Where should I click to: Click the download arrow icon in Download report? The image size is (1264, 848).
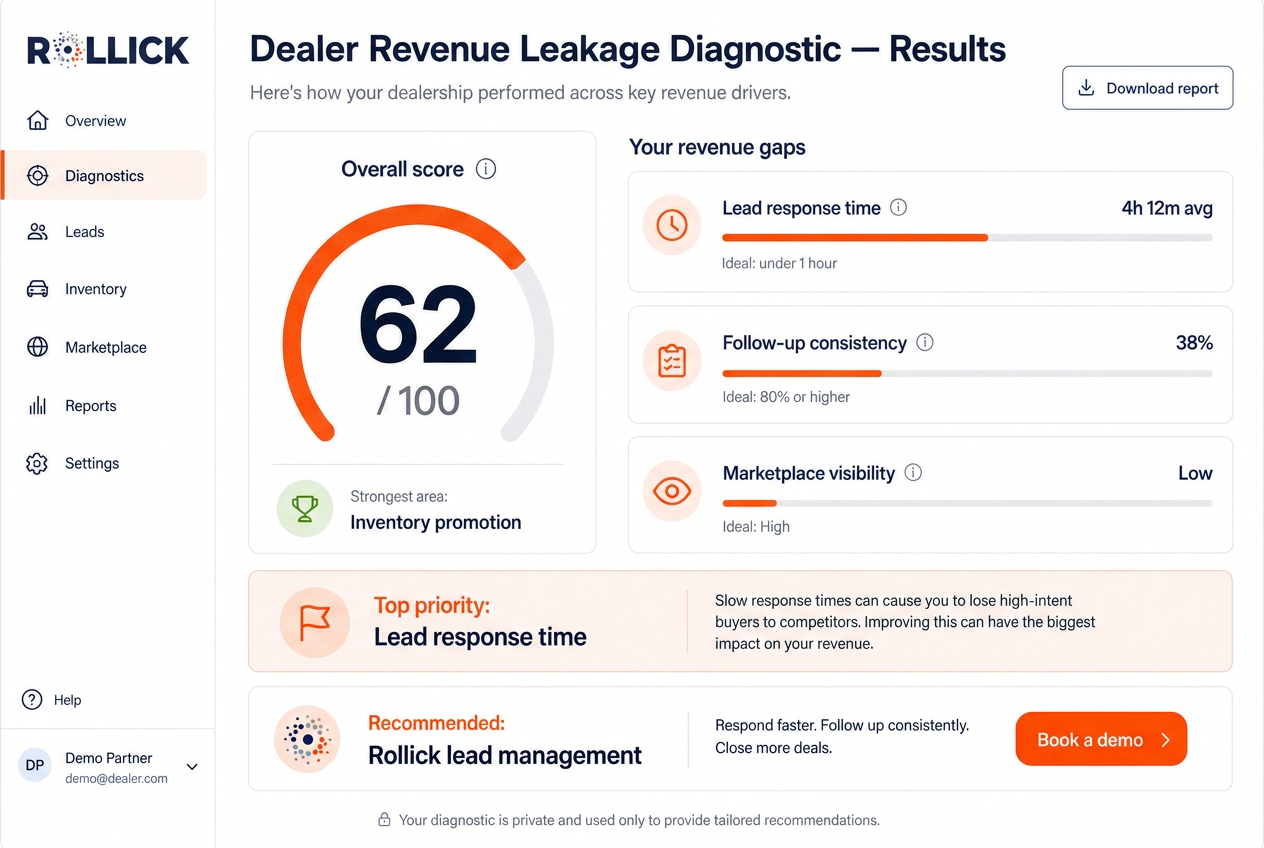point(1085,88)
